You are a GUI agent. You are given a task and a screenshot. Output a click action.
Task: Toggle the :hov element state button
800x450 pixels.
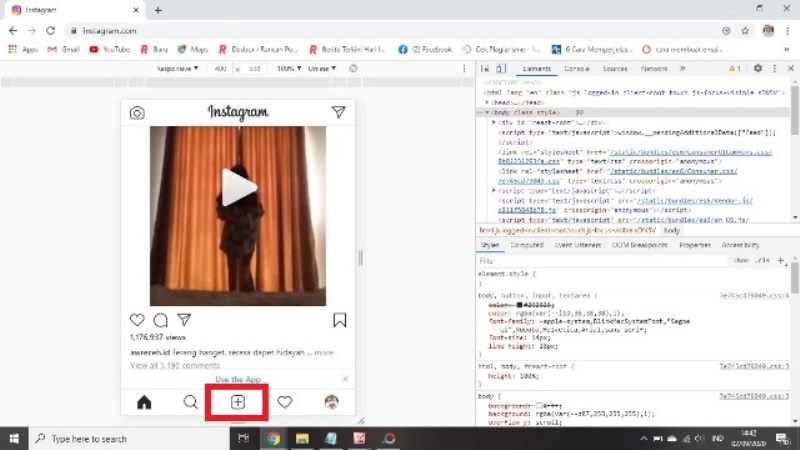(741, 260)
